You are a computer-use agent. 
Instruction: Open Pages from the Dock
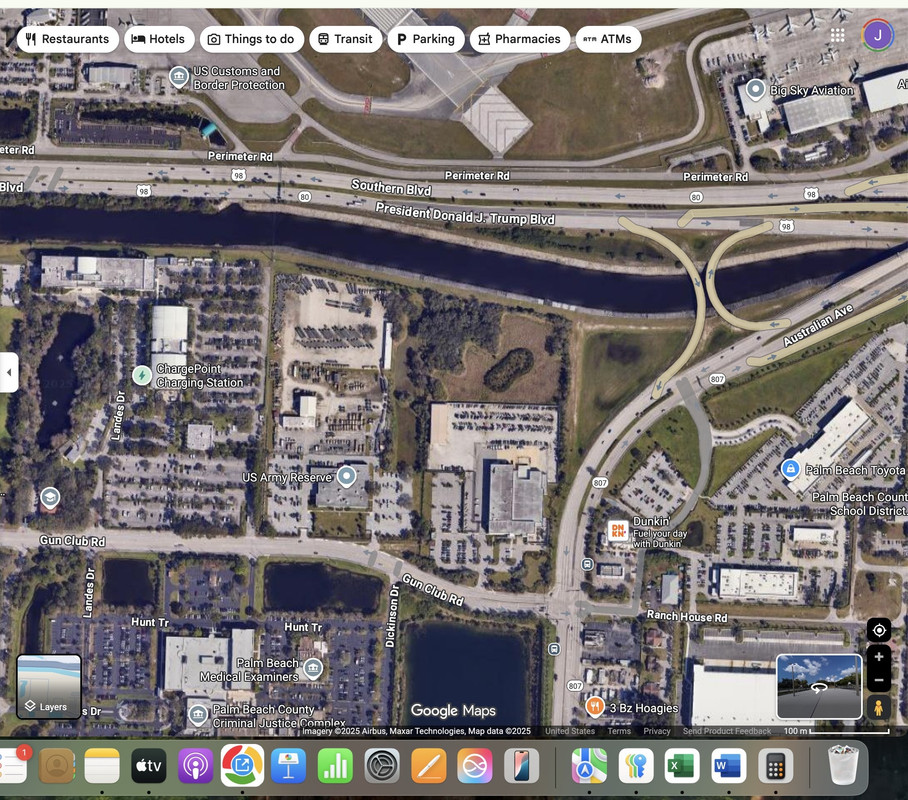tap(429, 766)
